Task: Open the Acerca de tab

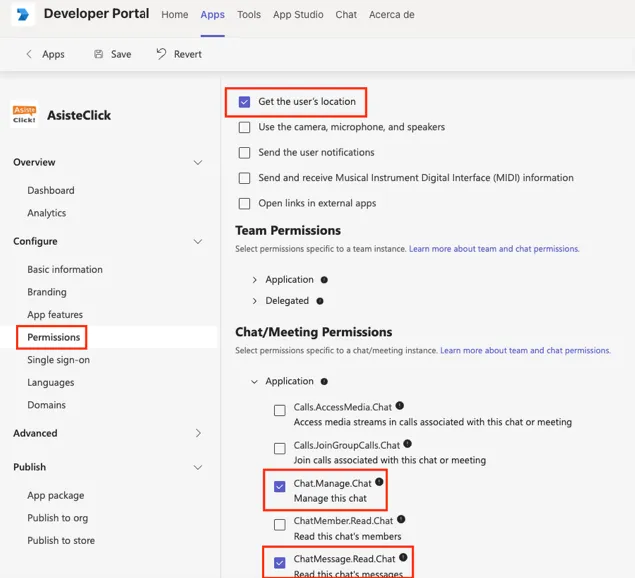Action: (392, 15)
